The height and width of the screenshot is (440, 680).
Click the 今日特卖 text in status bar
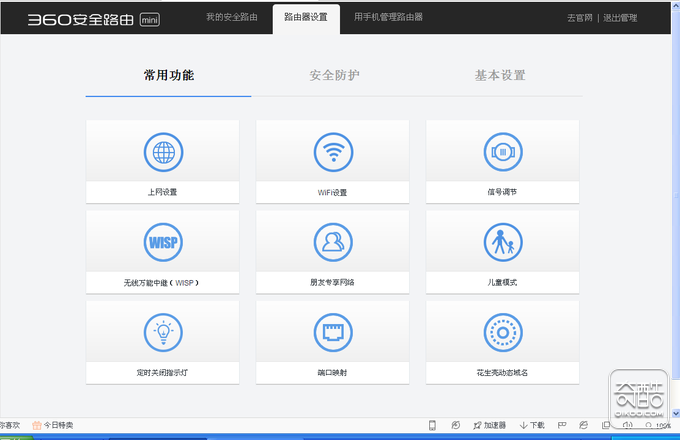(58, 425)
